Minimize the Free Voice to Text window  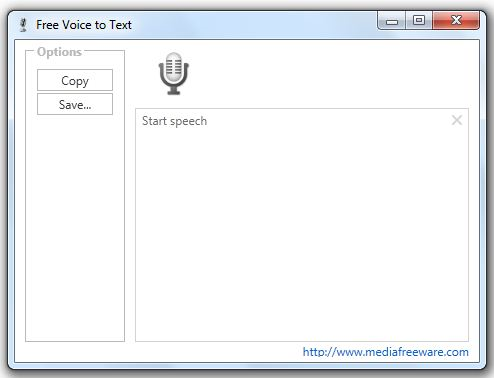coord(392,21)
